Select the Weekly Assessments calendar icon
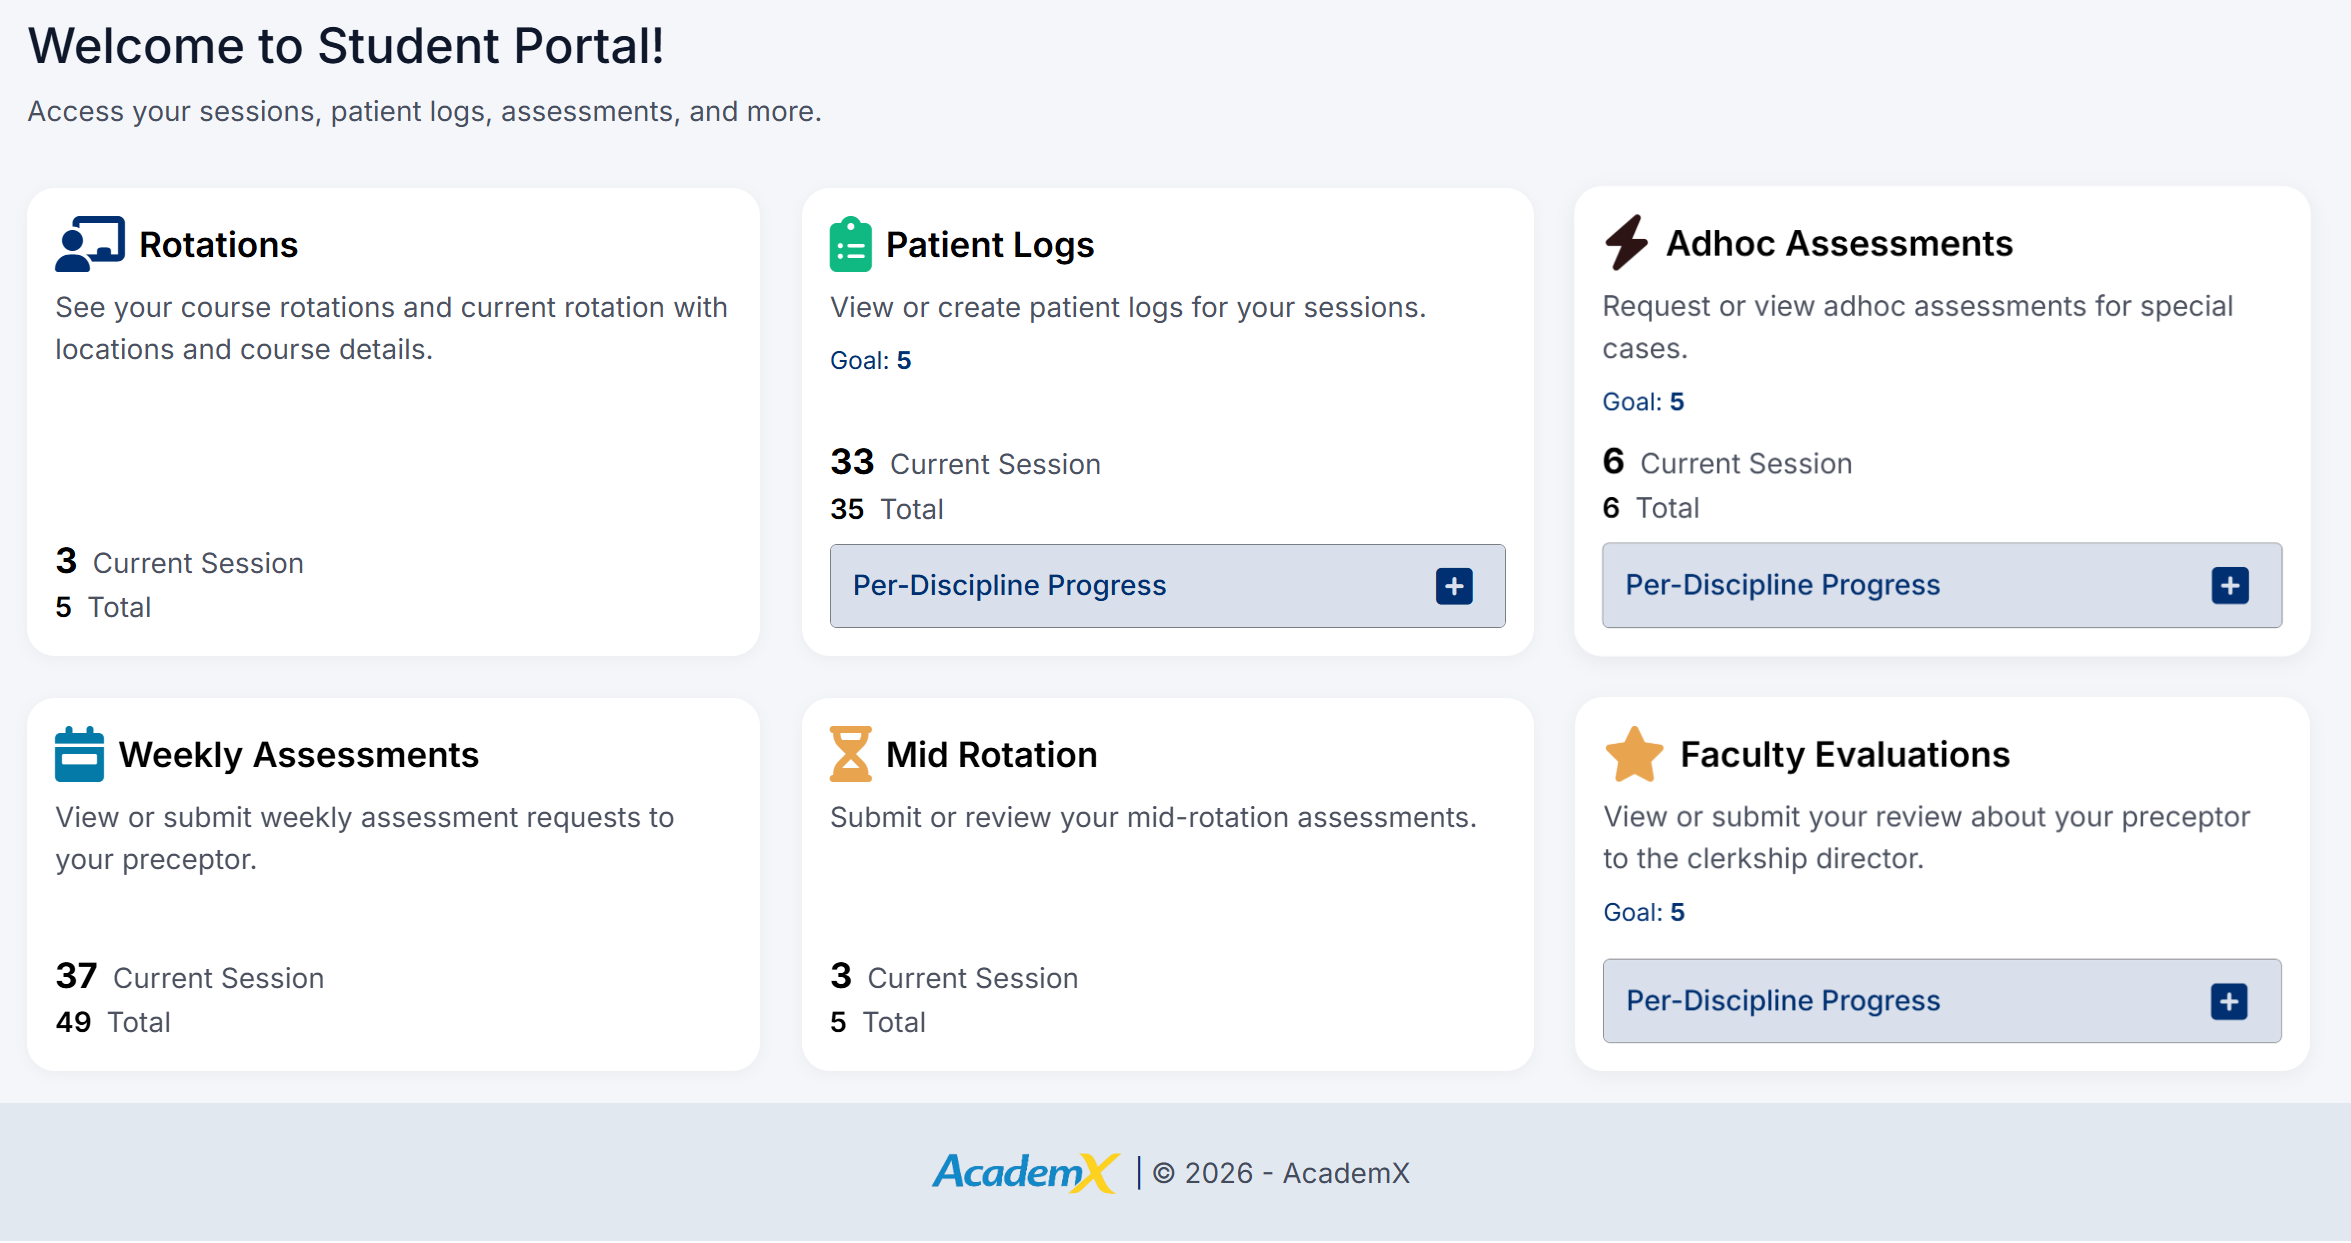Viewport: 2351px width, 1243px height. (x=78, y=754)
